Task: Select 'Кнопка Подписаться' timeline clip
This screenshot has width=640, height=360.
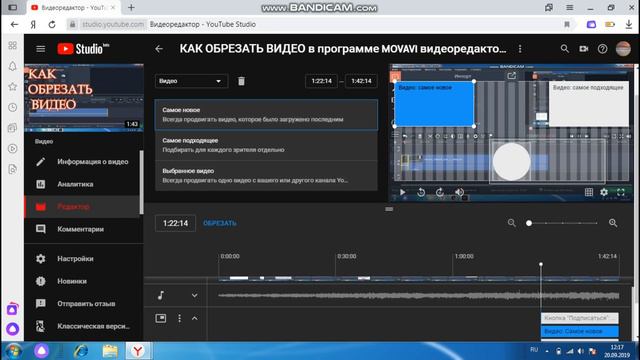Action: pos(580,318)
